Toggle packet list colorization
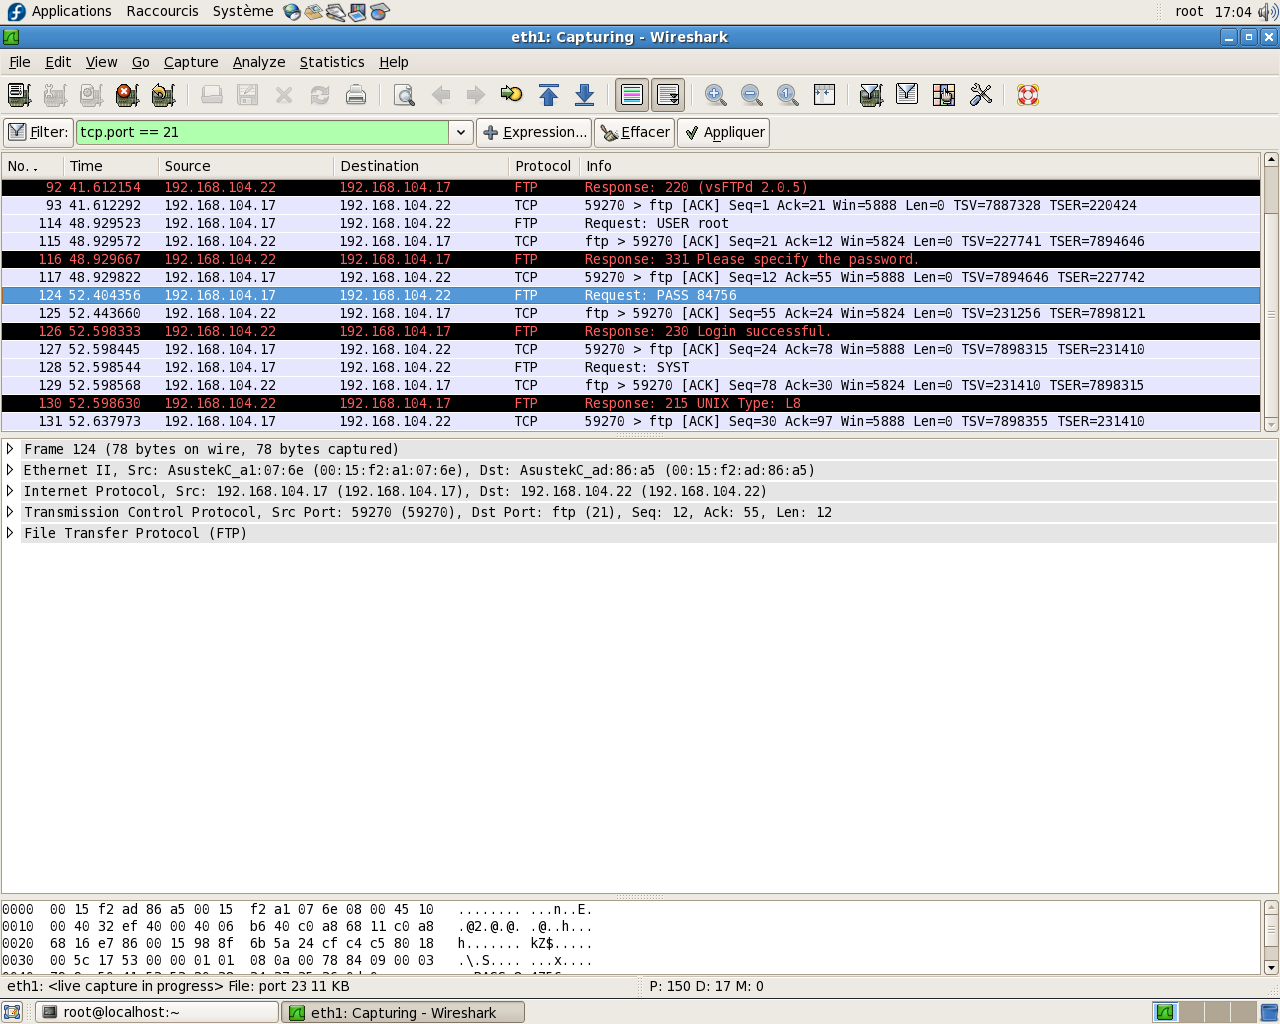The image size is (1280, 1024). [x=632, y=95]
